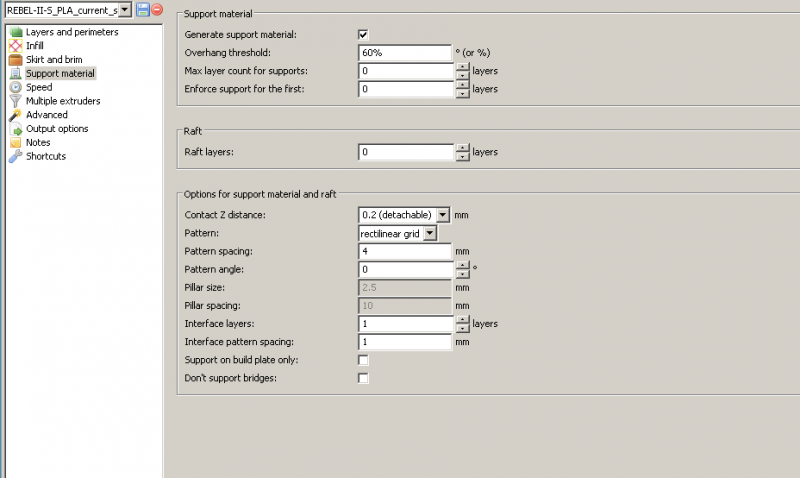Click the Overhang threshold input field
Viewport: 800px width, 478px height.
[x=405, y=53]
